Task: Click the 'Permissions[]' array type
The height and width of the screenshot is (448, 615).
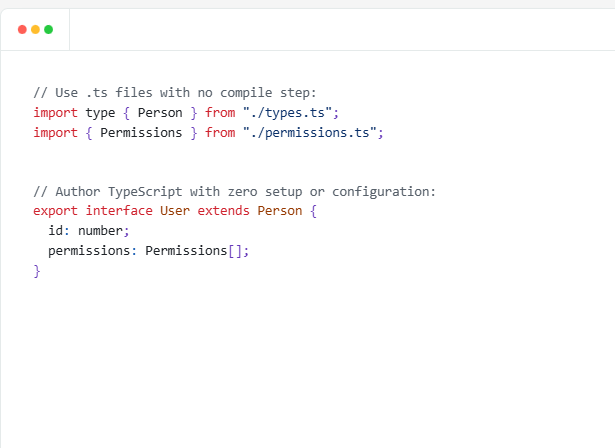Action: click(x=193, y=251)
